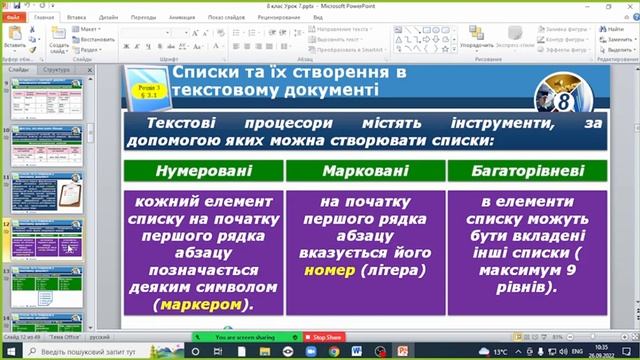Select slide 13 thumbnail in slide panel
Screen dimensions: 640x360
(47, 287)
